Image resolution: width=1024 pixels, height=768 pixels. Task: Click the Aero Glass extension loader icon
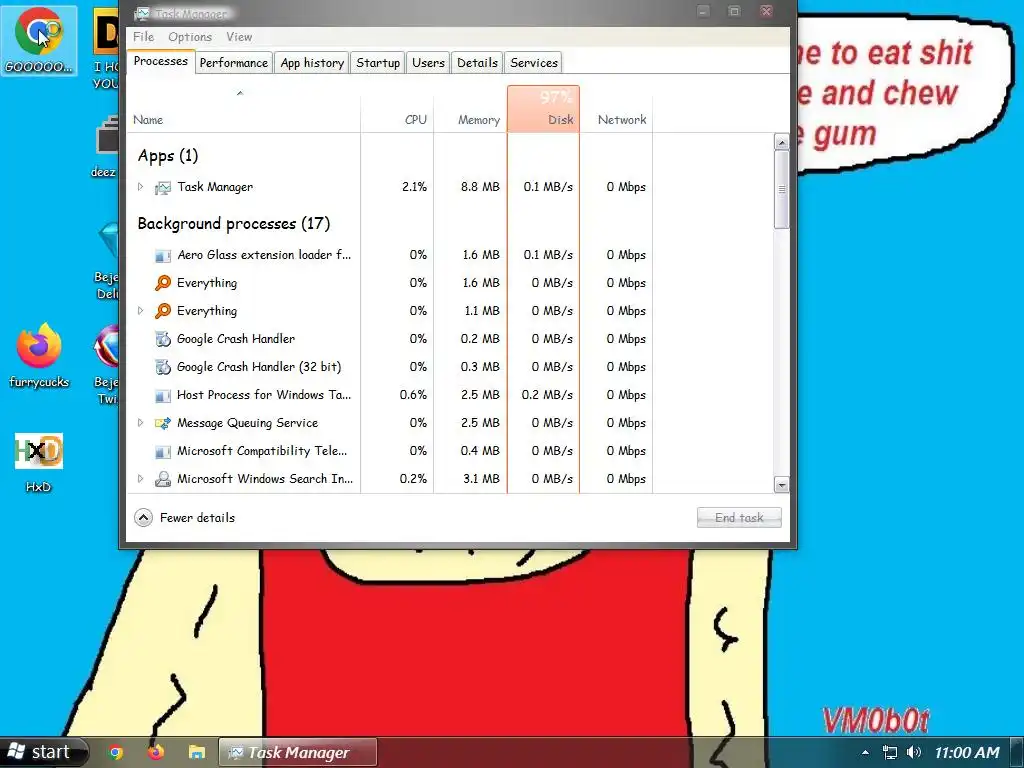(163, 255)
